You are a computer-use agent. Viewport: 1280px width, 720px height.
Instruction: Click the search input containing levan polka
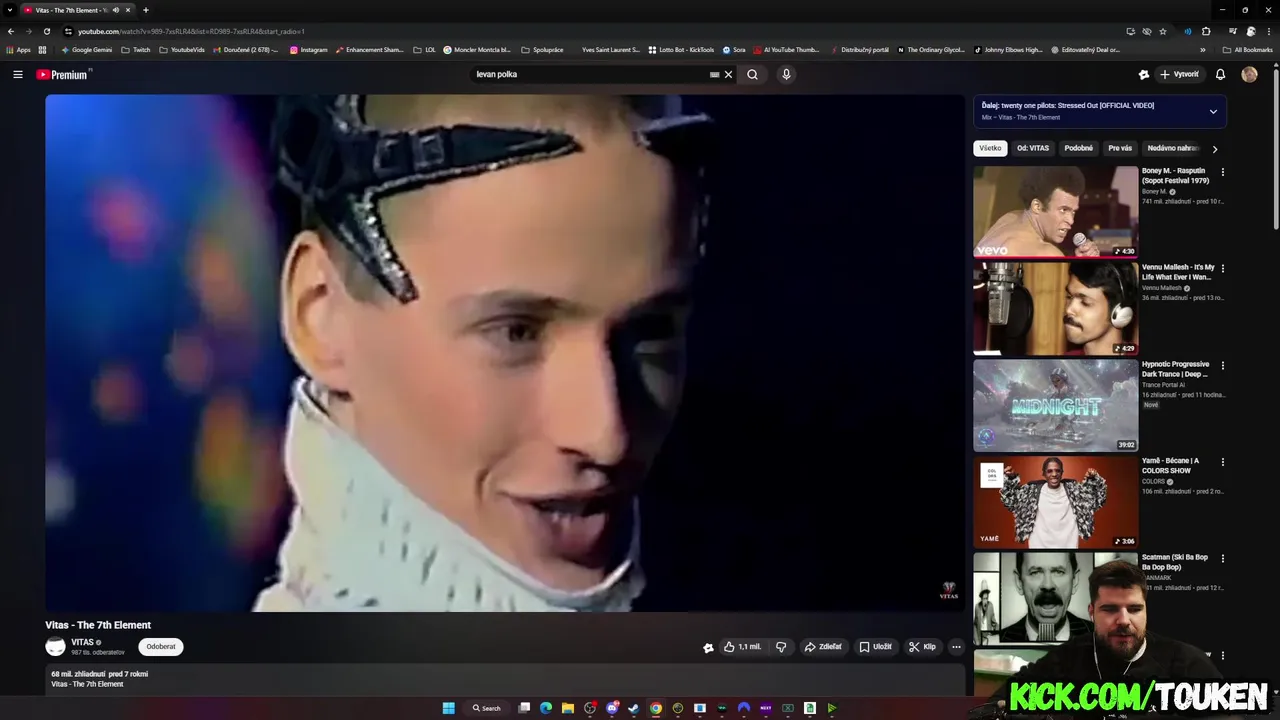(590, 74)
